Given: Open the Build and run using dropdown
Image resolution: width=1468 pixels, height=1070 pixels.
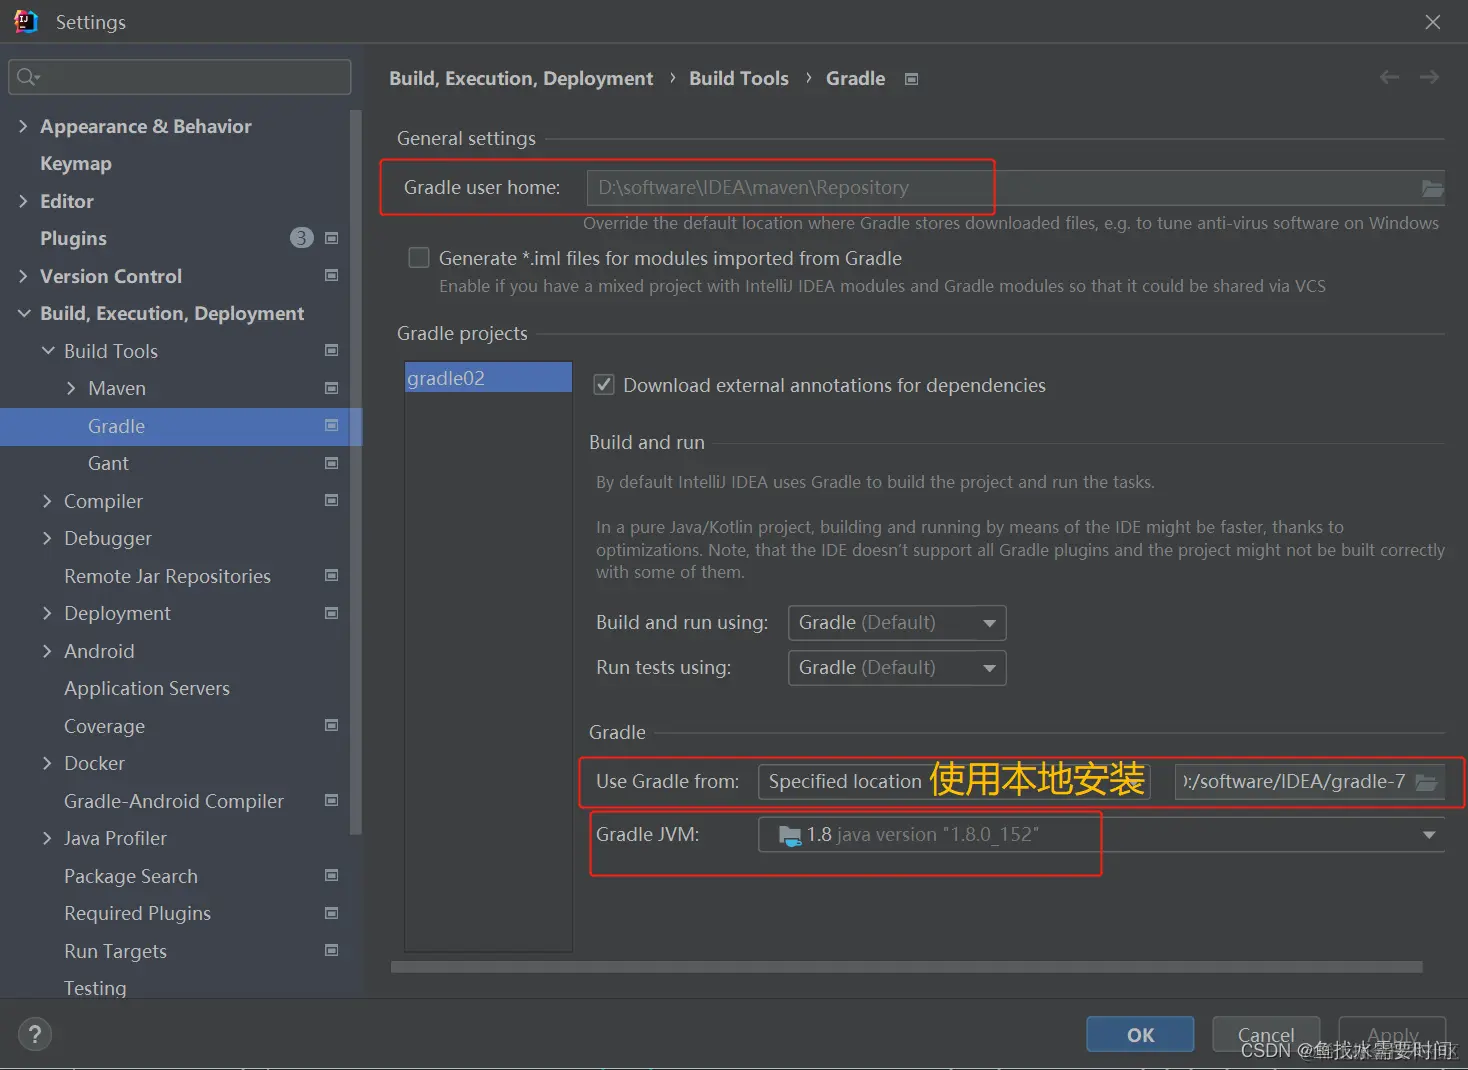Looking at the screenshot, I should tap(897, 623).
